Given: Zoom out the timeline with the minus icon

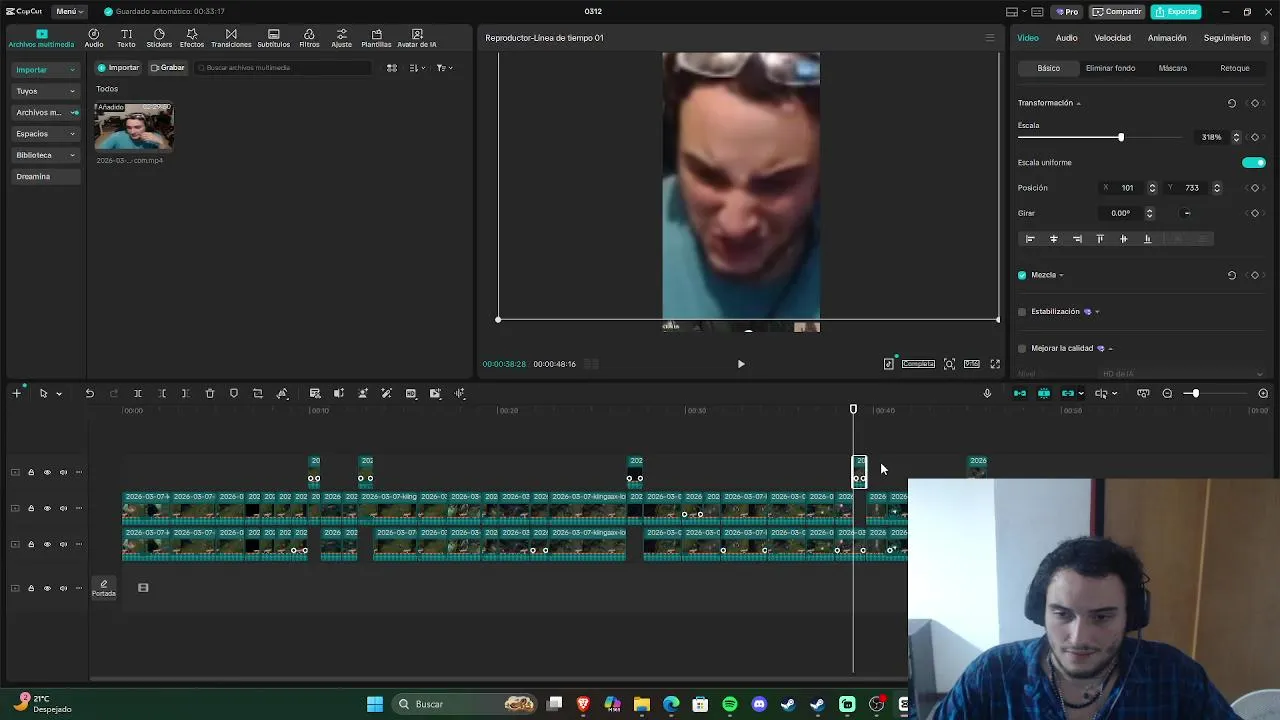Looking at the screenshot, I should pos(1167,394).
